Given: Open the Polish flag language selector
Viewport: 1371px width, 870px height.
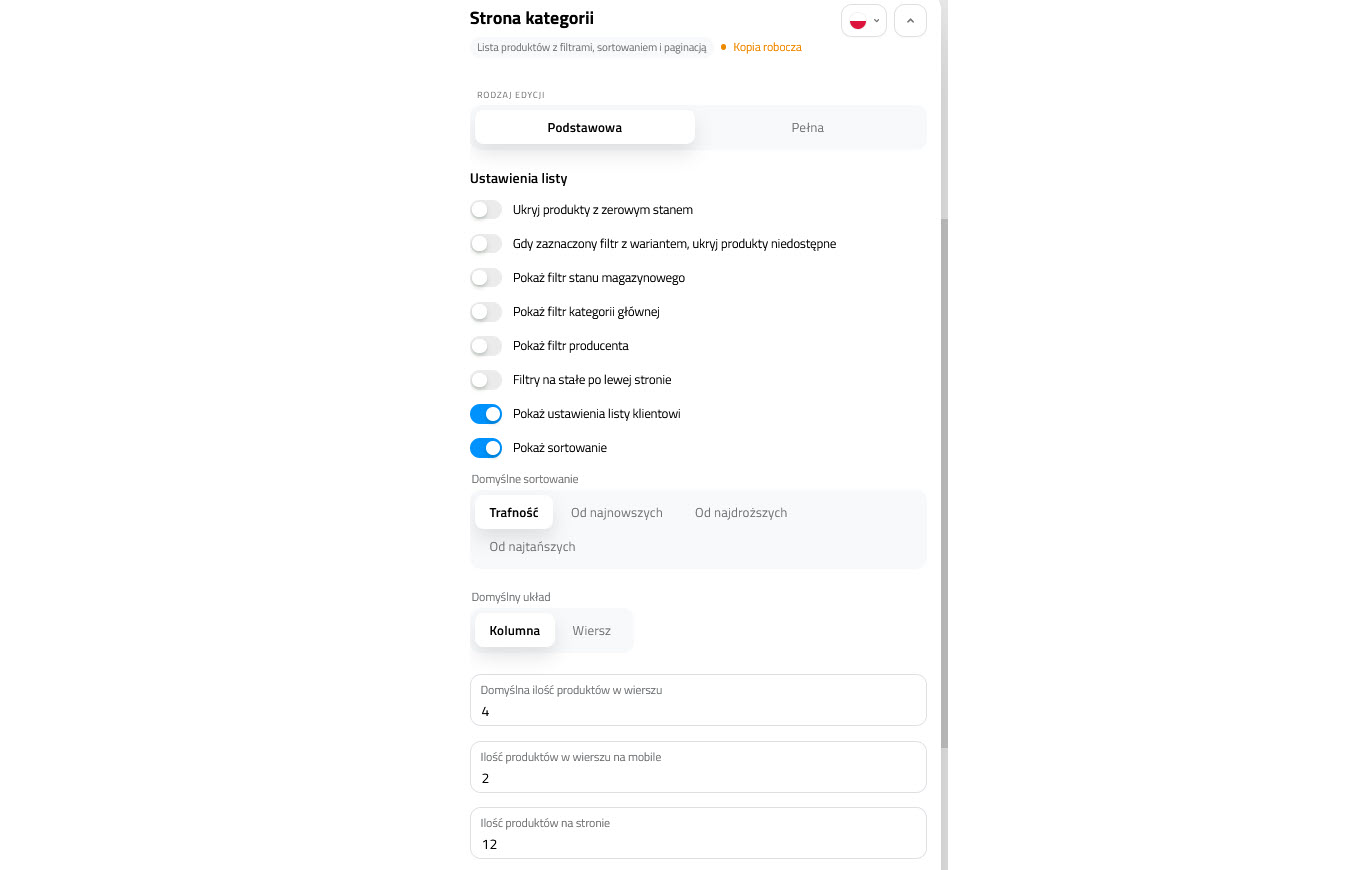Looking at the screenshot, I should (x=857, y=20).
